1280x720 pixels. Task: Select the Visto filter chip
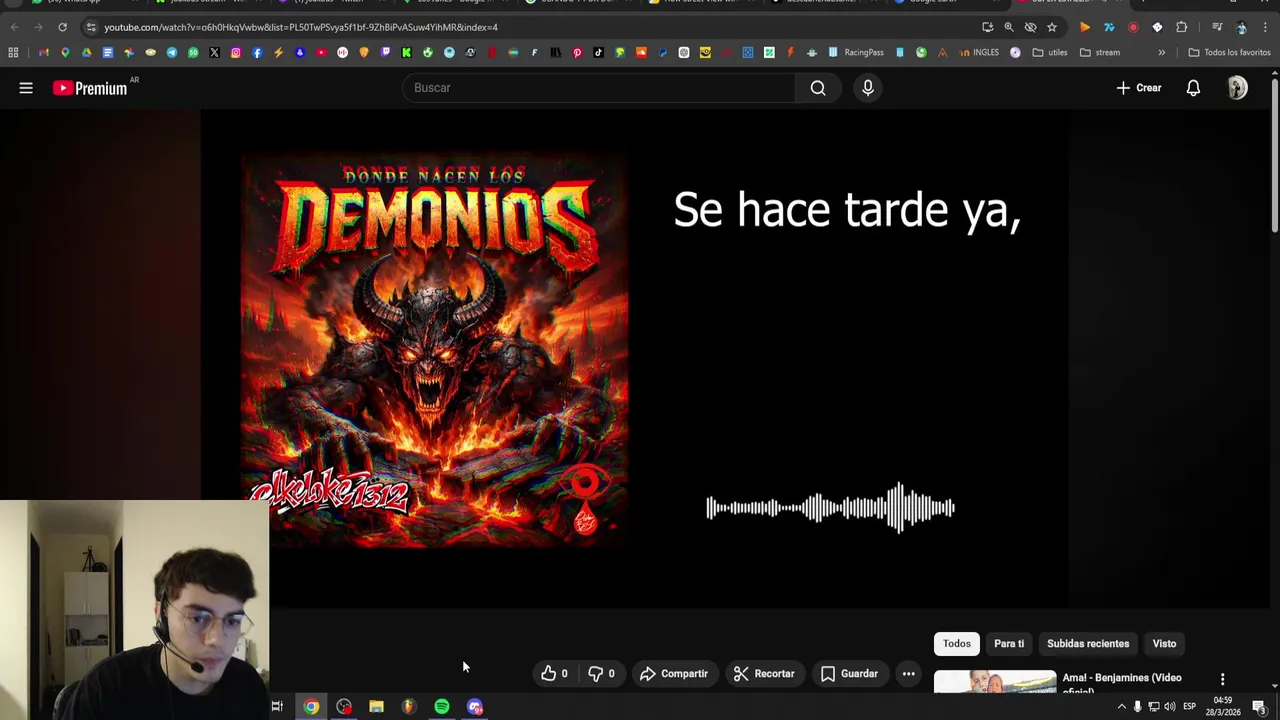point(1164,644)
